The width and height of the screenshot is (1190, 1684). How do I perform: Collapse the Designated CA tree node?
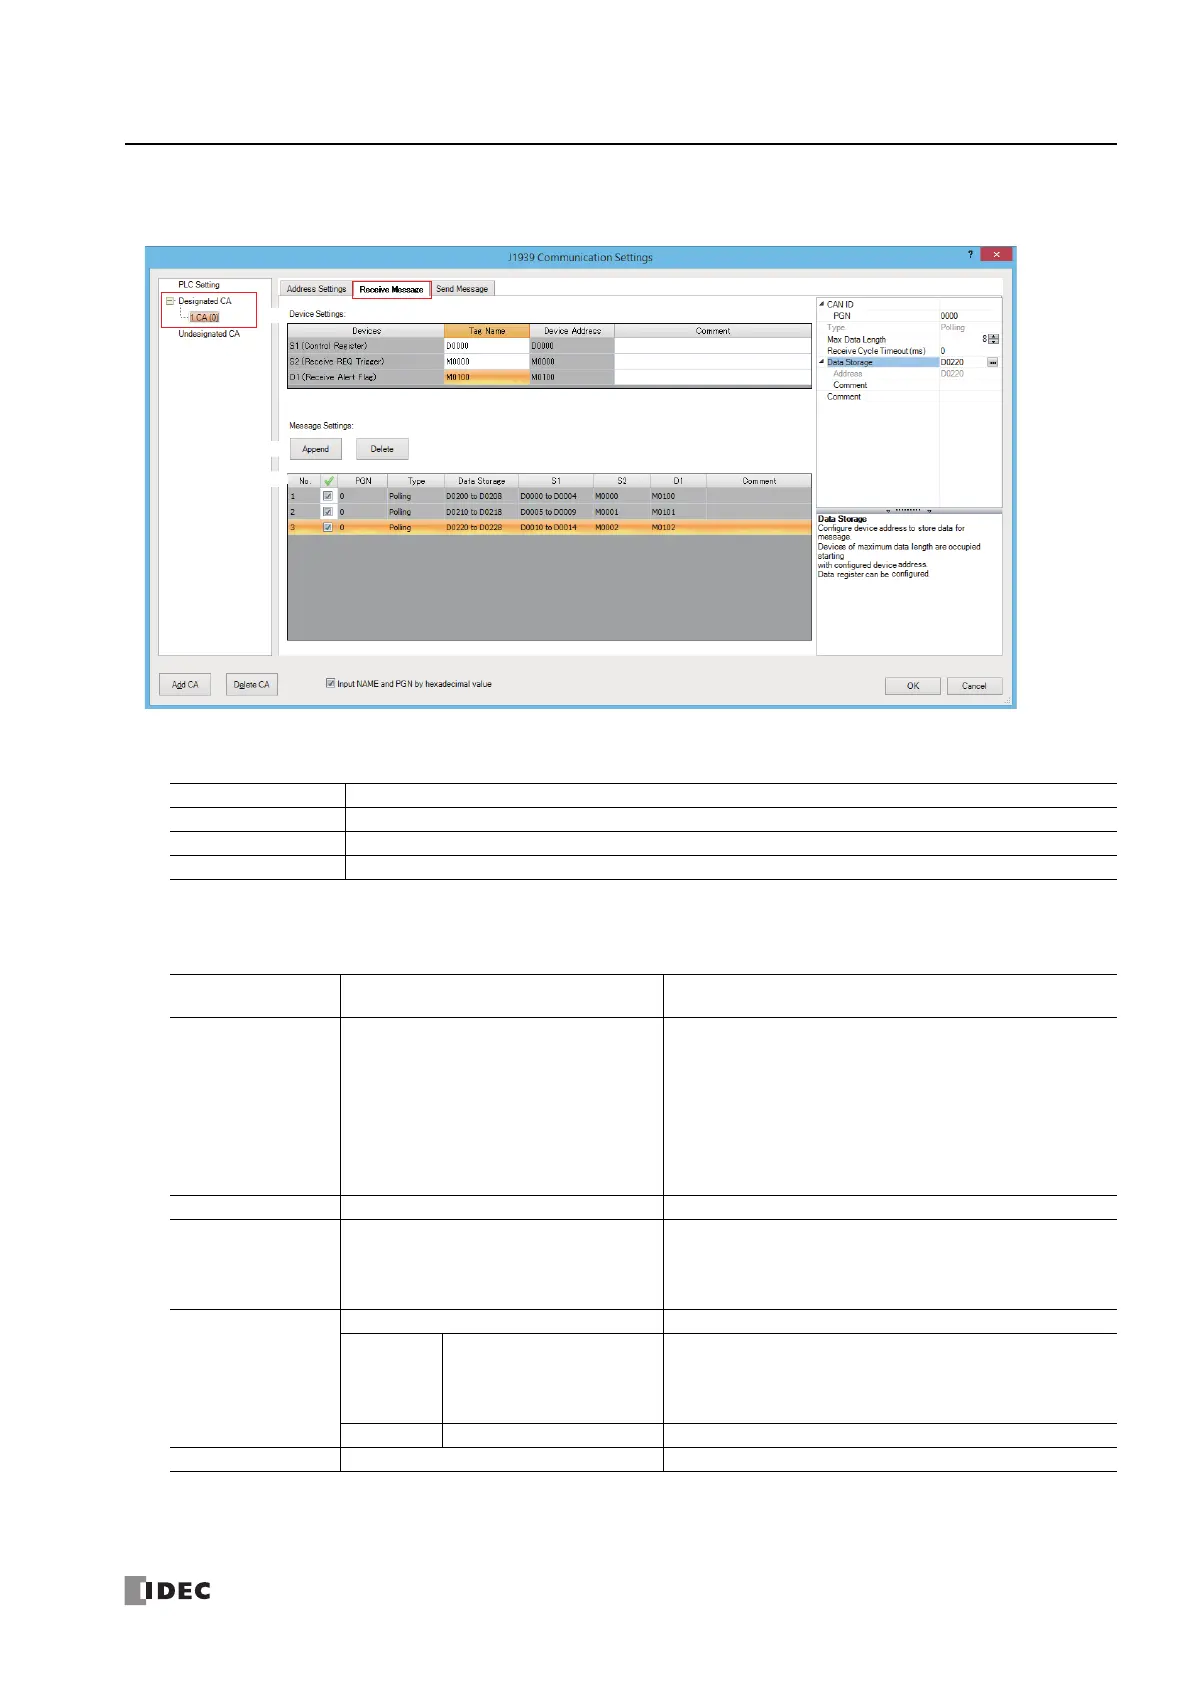point(170,301)
